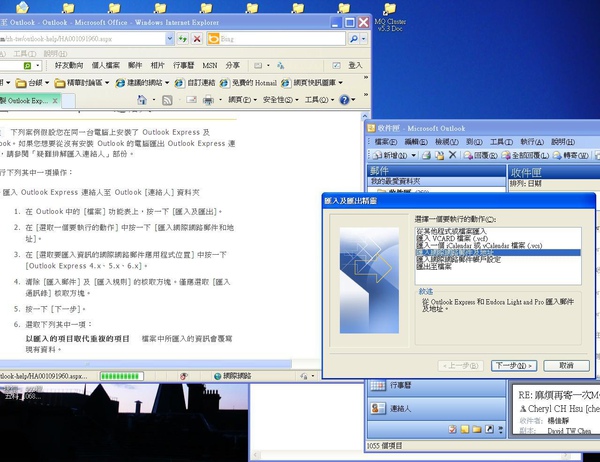Image resolution: width=600 pixels, height=462 pixels.
Task: Click the blue Help question mark icon in IE
Action: click(344, 100)
